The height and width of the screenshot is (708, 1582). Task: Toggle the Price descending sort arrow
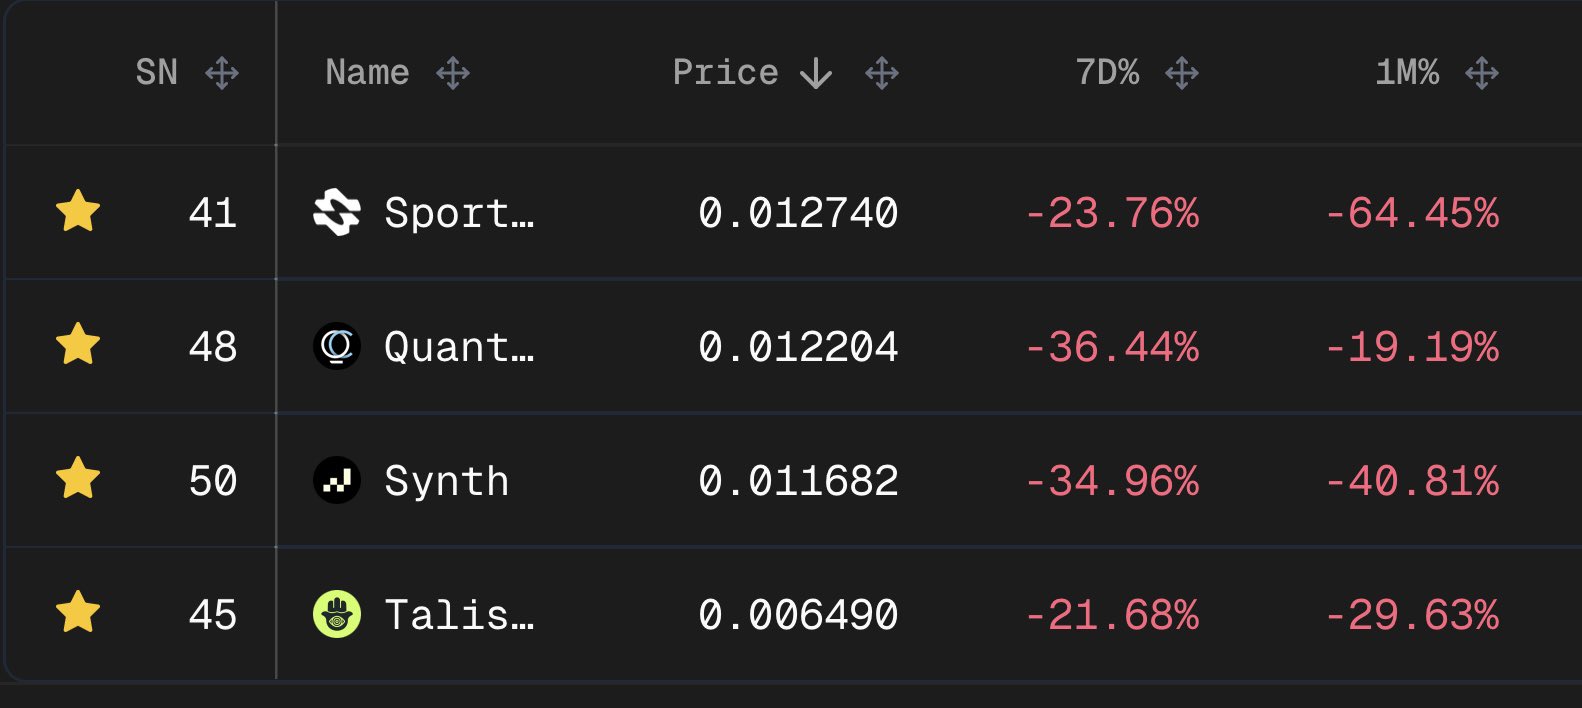[x=816, y=73]
